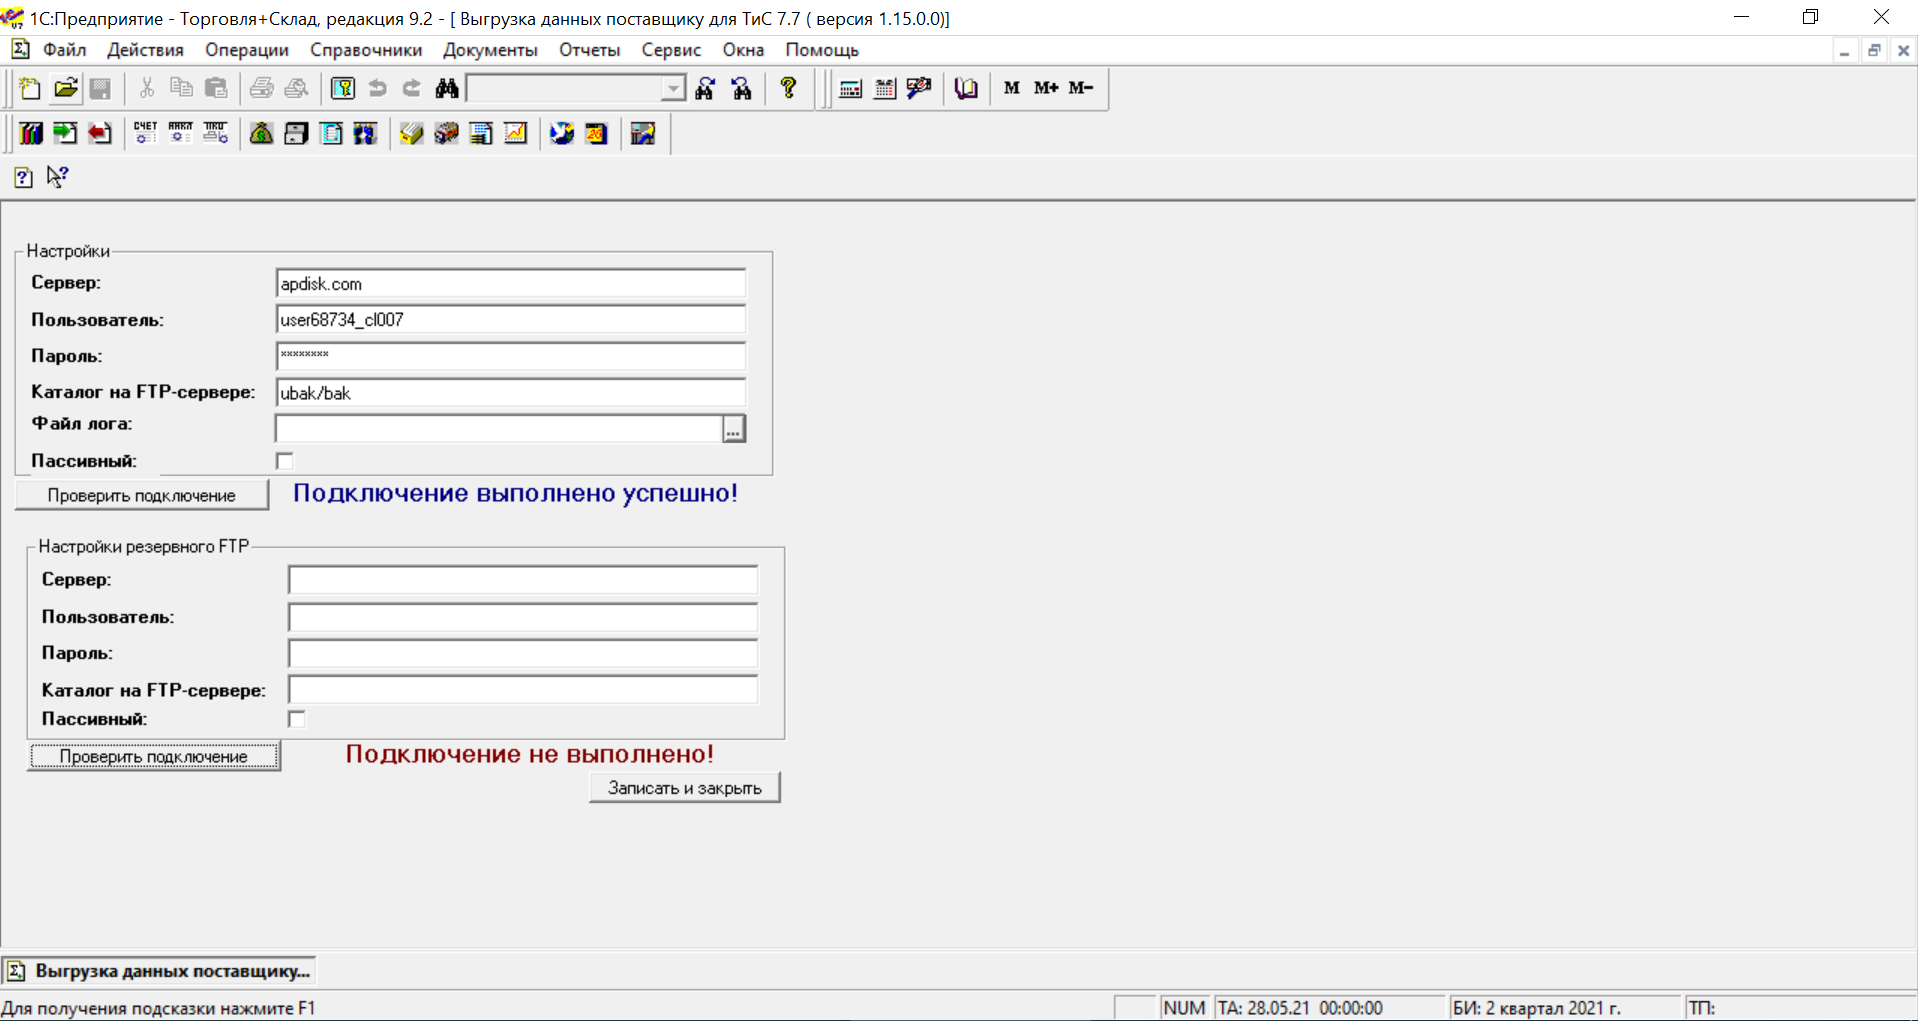
Task: Click the Cut scissors icon
Action: pyautogui.click(x=147, y=88)
